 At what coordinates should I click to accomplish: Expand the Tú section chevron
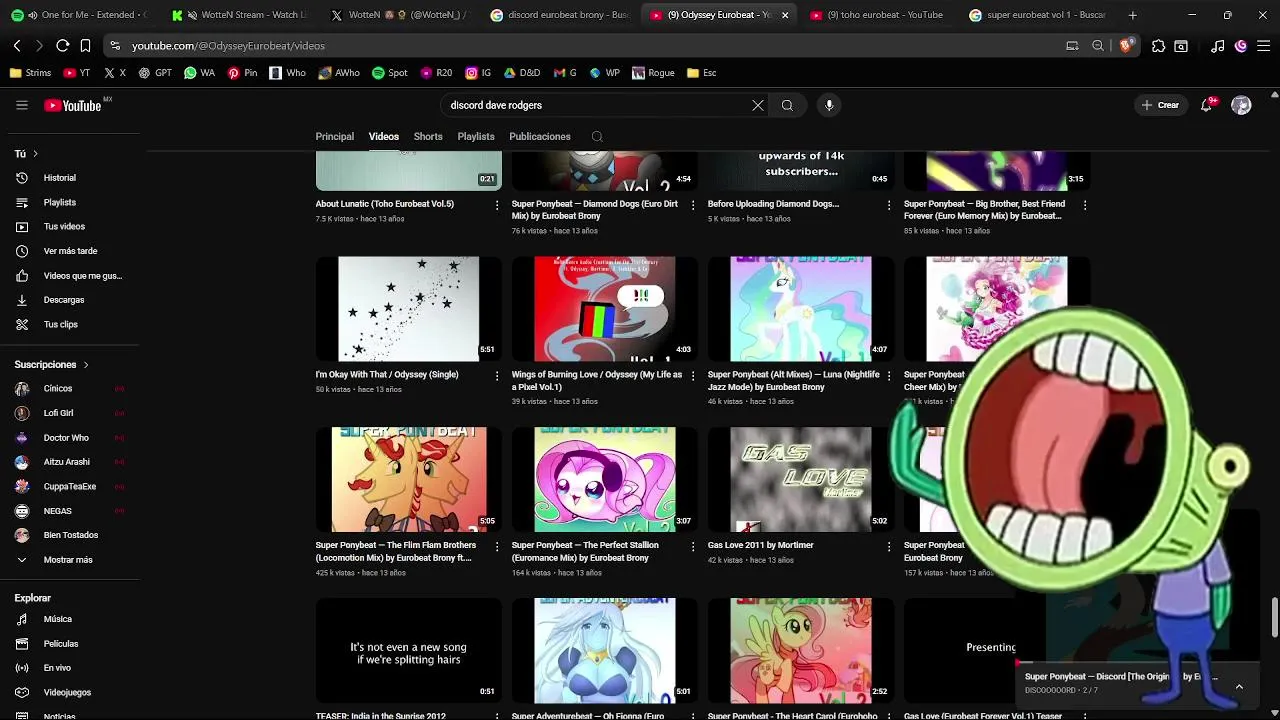click(35, 154)
